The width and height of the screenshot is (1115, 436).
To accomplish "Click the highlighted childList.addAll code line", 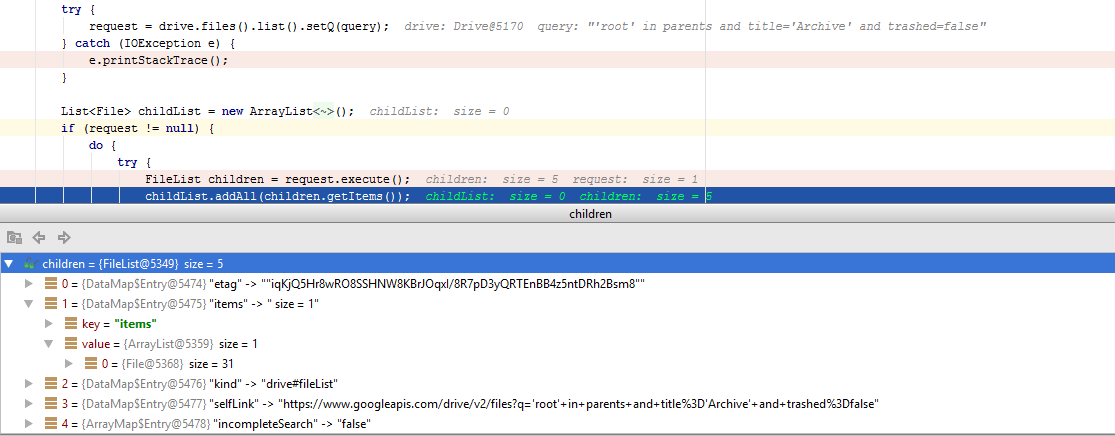I will coord(558,196).
